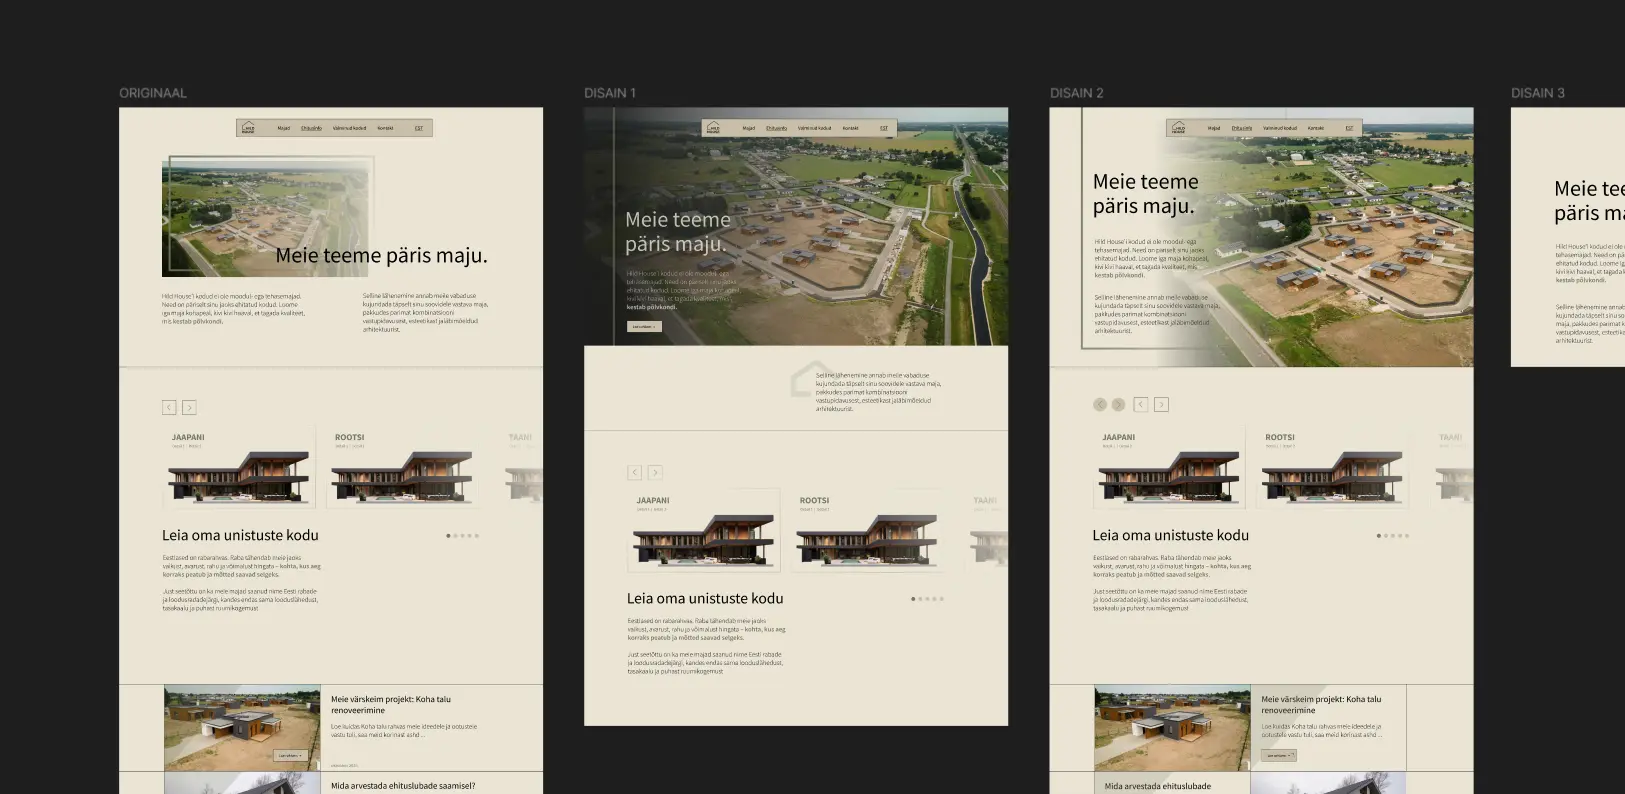
Task: Click Majad menu item in ORIGINAAL navbar
Action: [x=283, y=128]
